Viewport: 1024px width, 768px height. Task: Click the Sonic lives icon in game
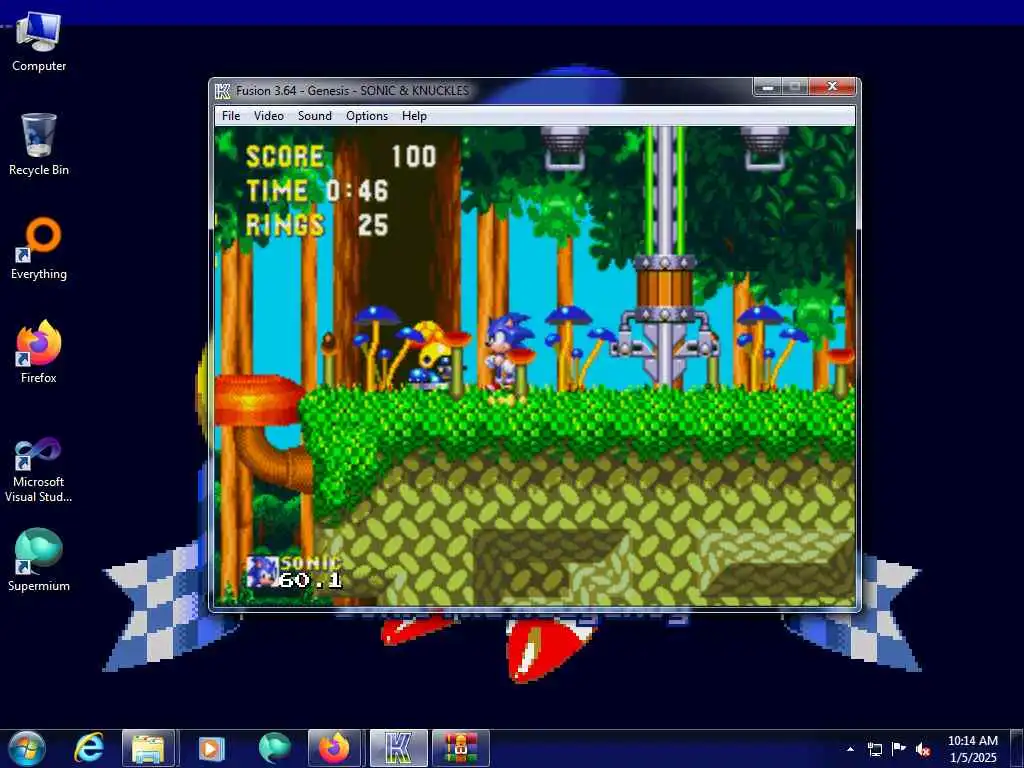coord(263,571)
